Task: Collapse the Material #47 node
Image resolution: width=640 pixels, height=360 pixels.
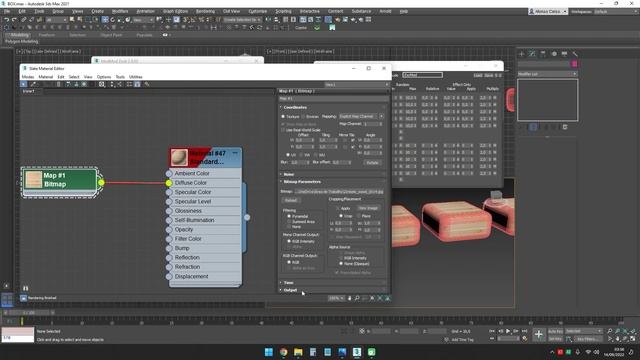Action: (x=235, y=153)
